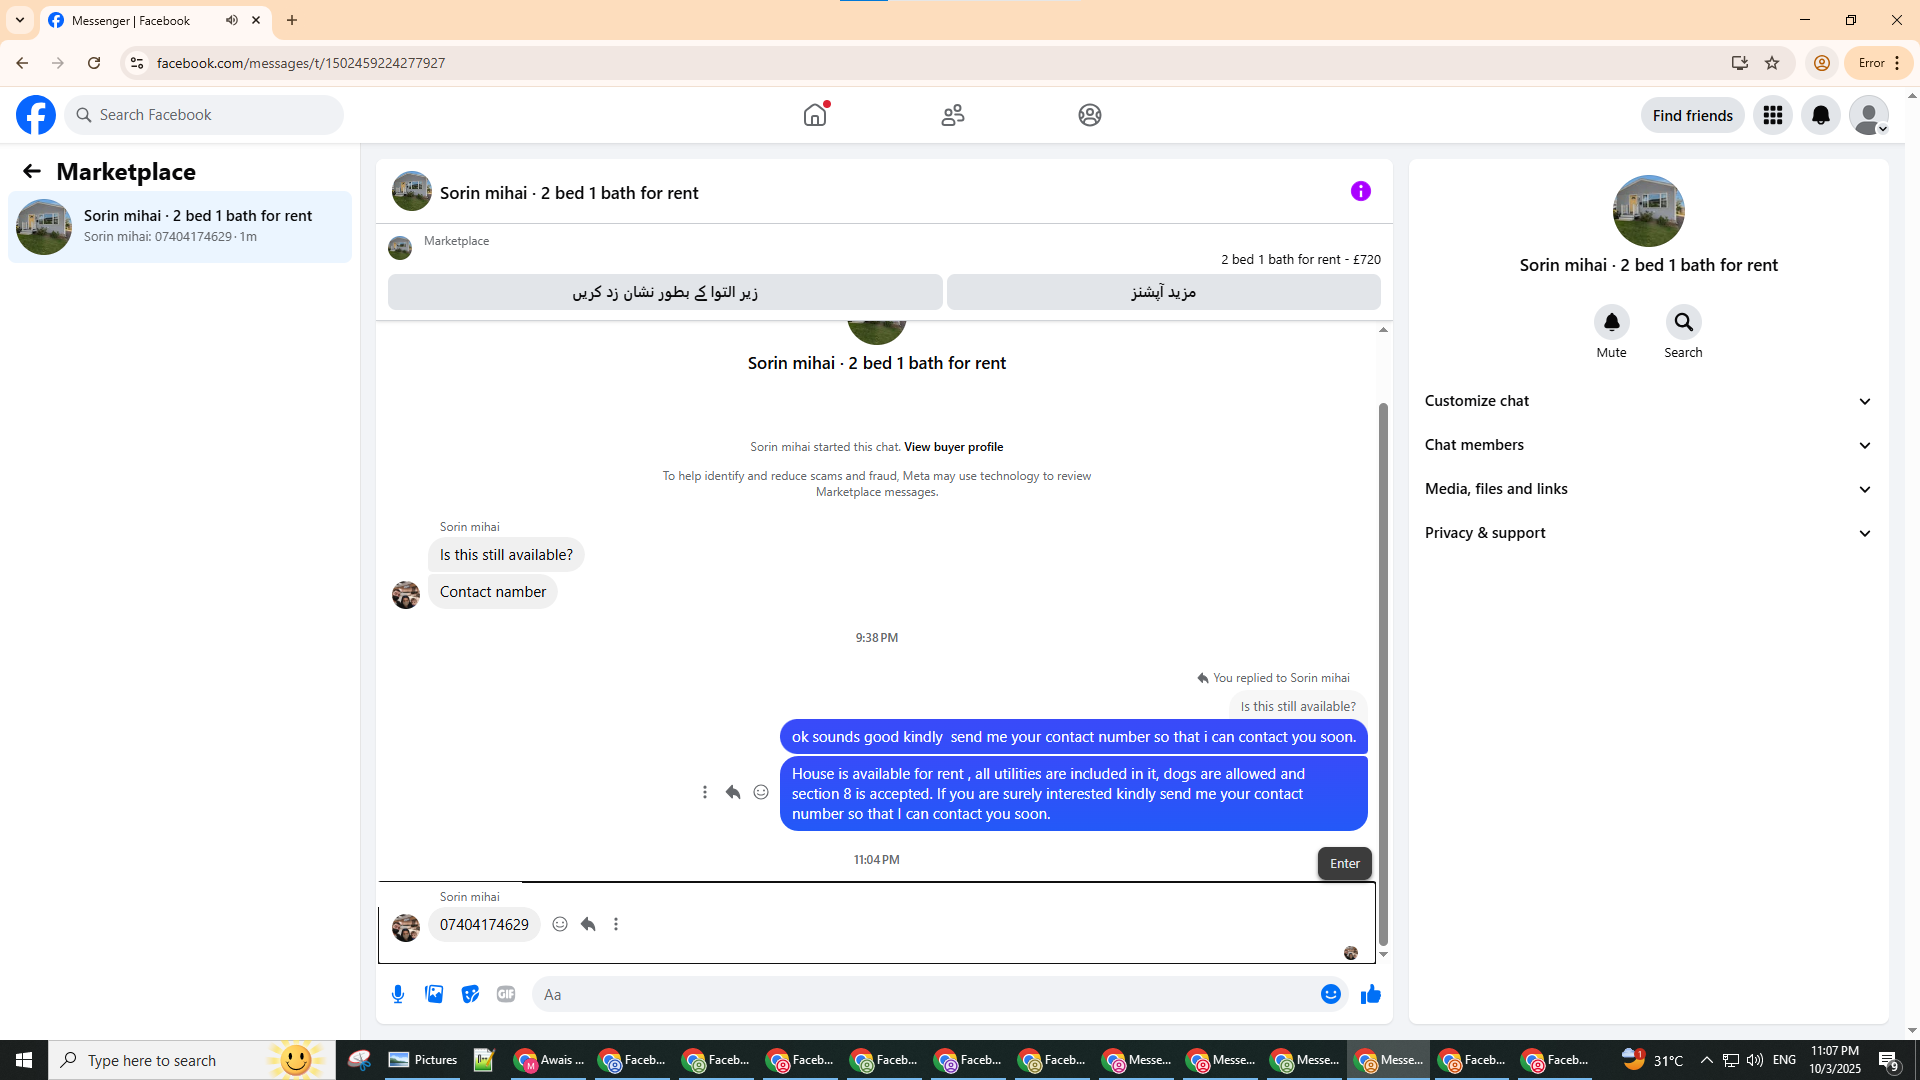Open the View buyer profile link
This screenshot has height=1080, width=1920.
[x=953, y=447]
